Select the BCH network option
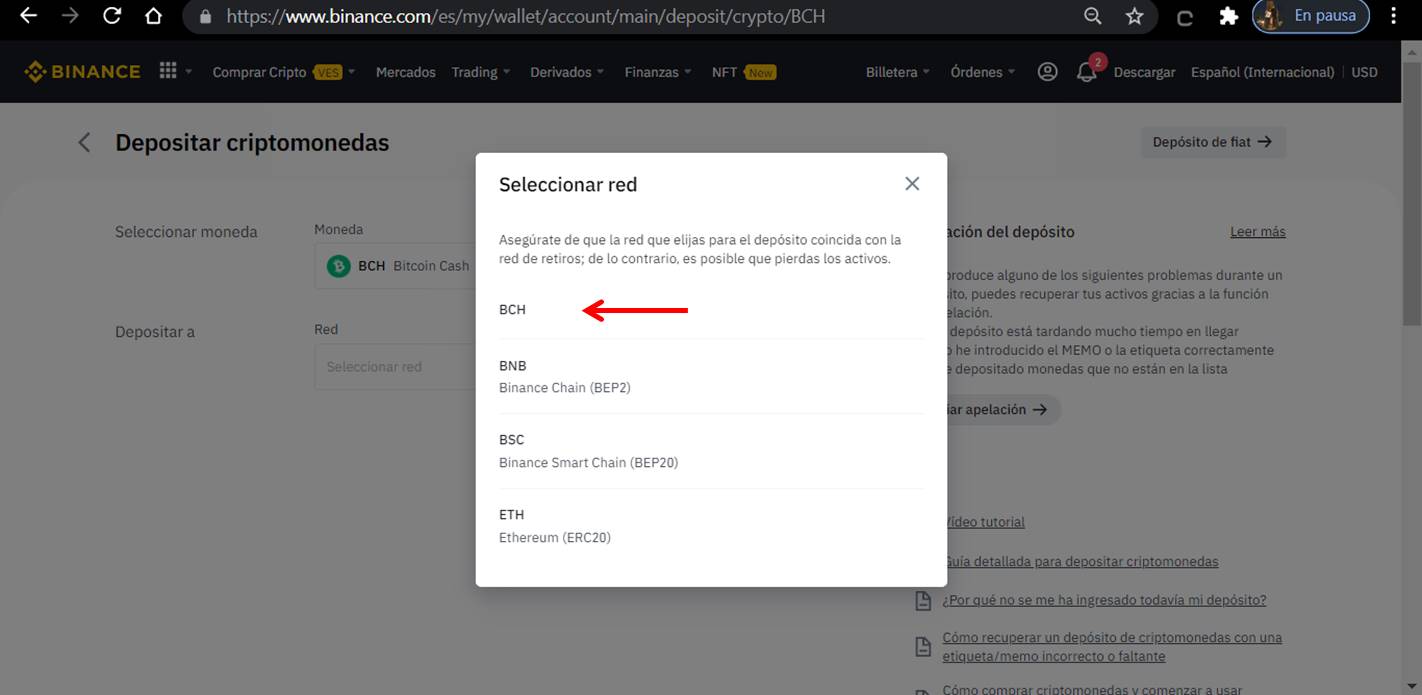 (x=711, y=310)
